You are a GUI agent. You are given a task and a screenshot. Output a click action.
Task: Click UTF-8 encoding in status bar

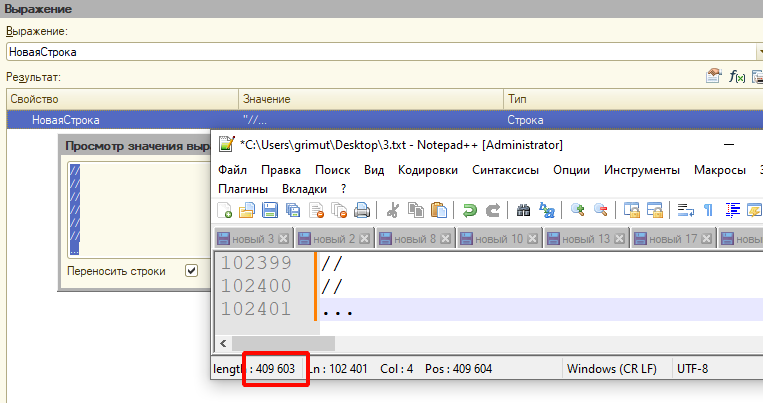point(692,369)
